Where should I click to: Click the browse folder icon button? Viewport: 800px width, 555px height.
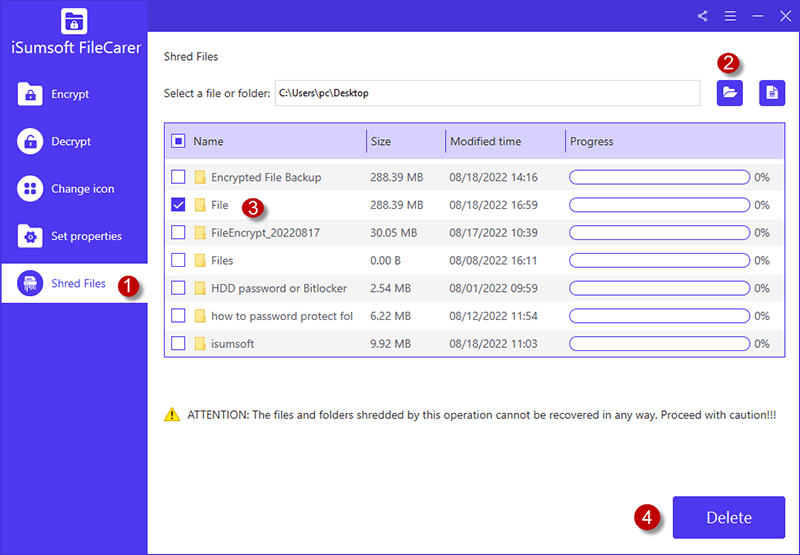[730, 93]
